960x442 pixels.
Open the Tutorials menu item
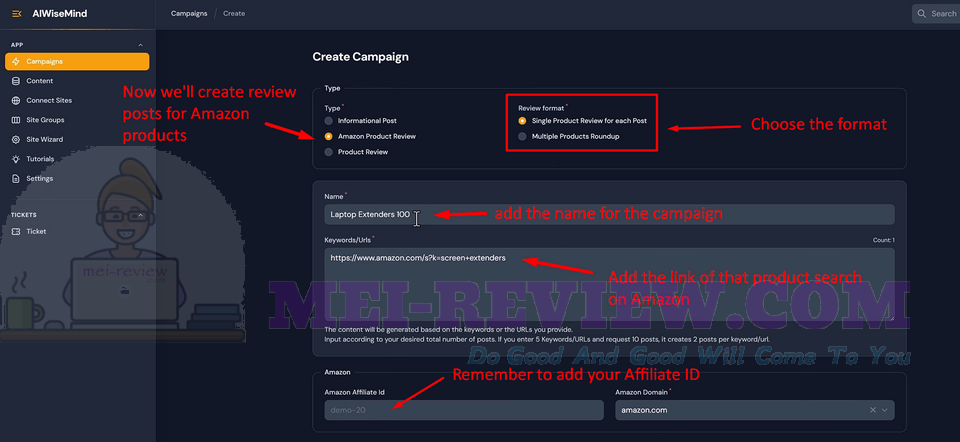[x=77, y=159]
